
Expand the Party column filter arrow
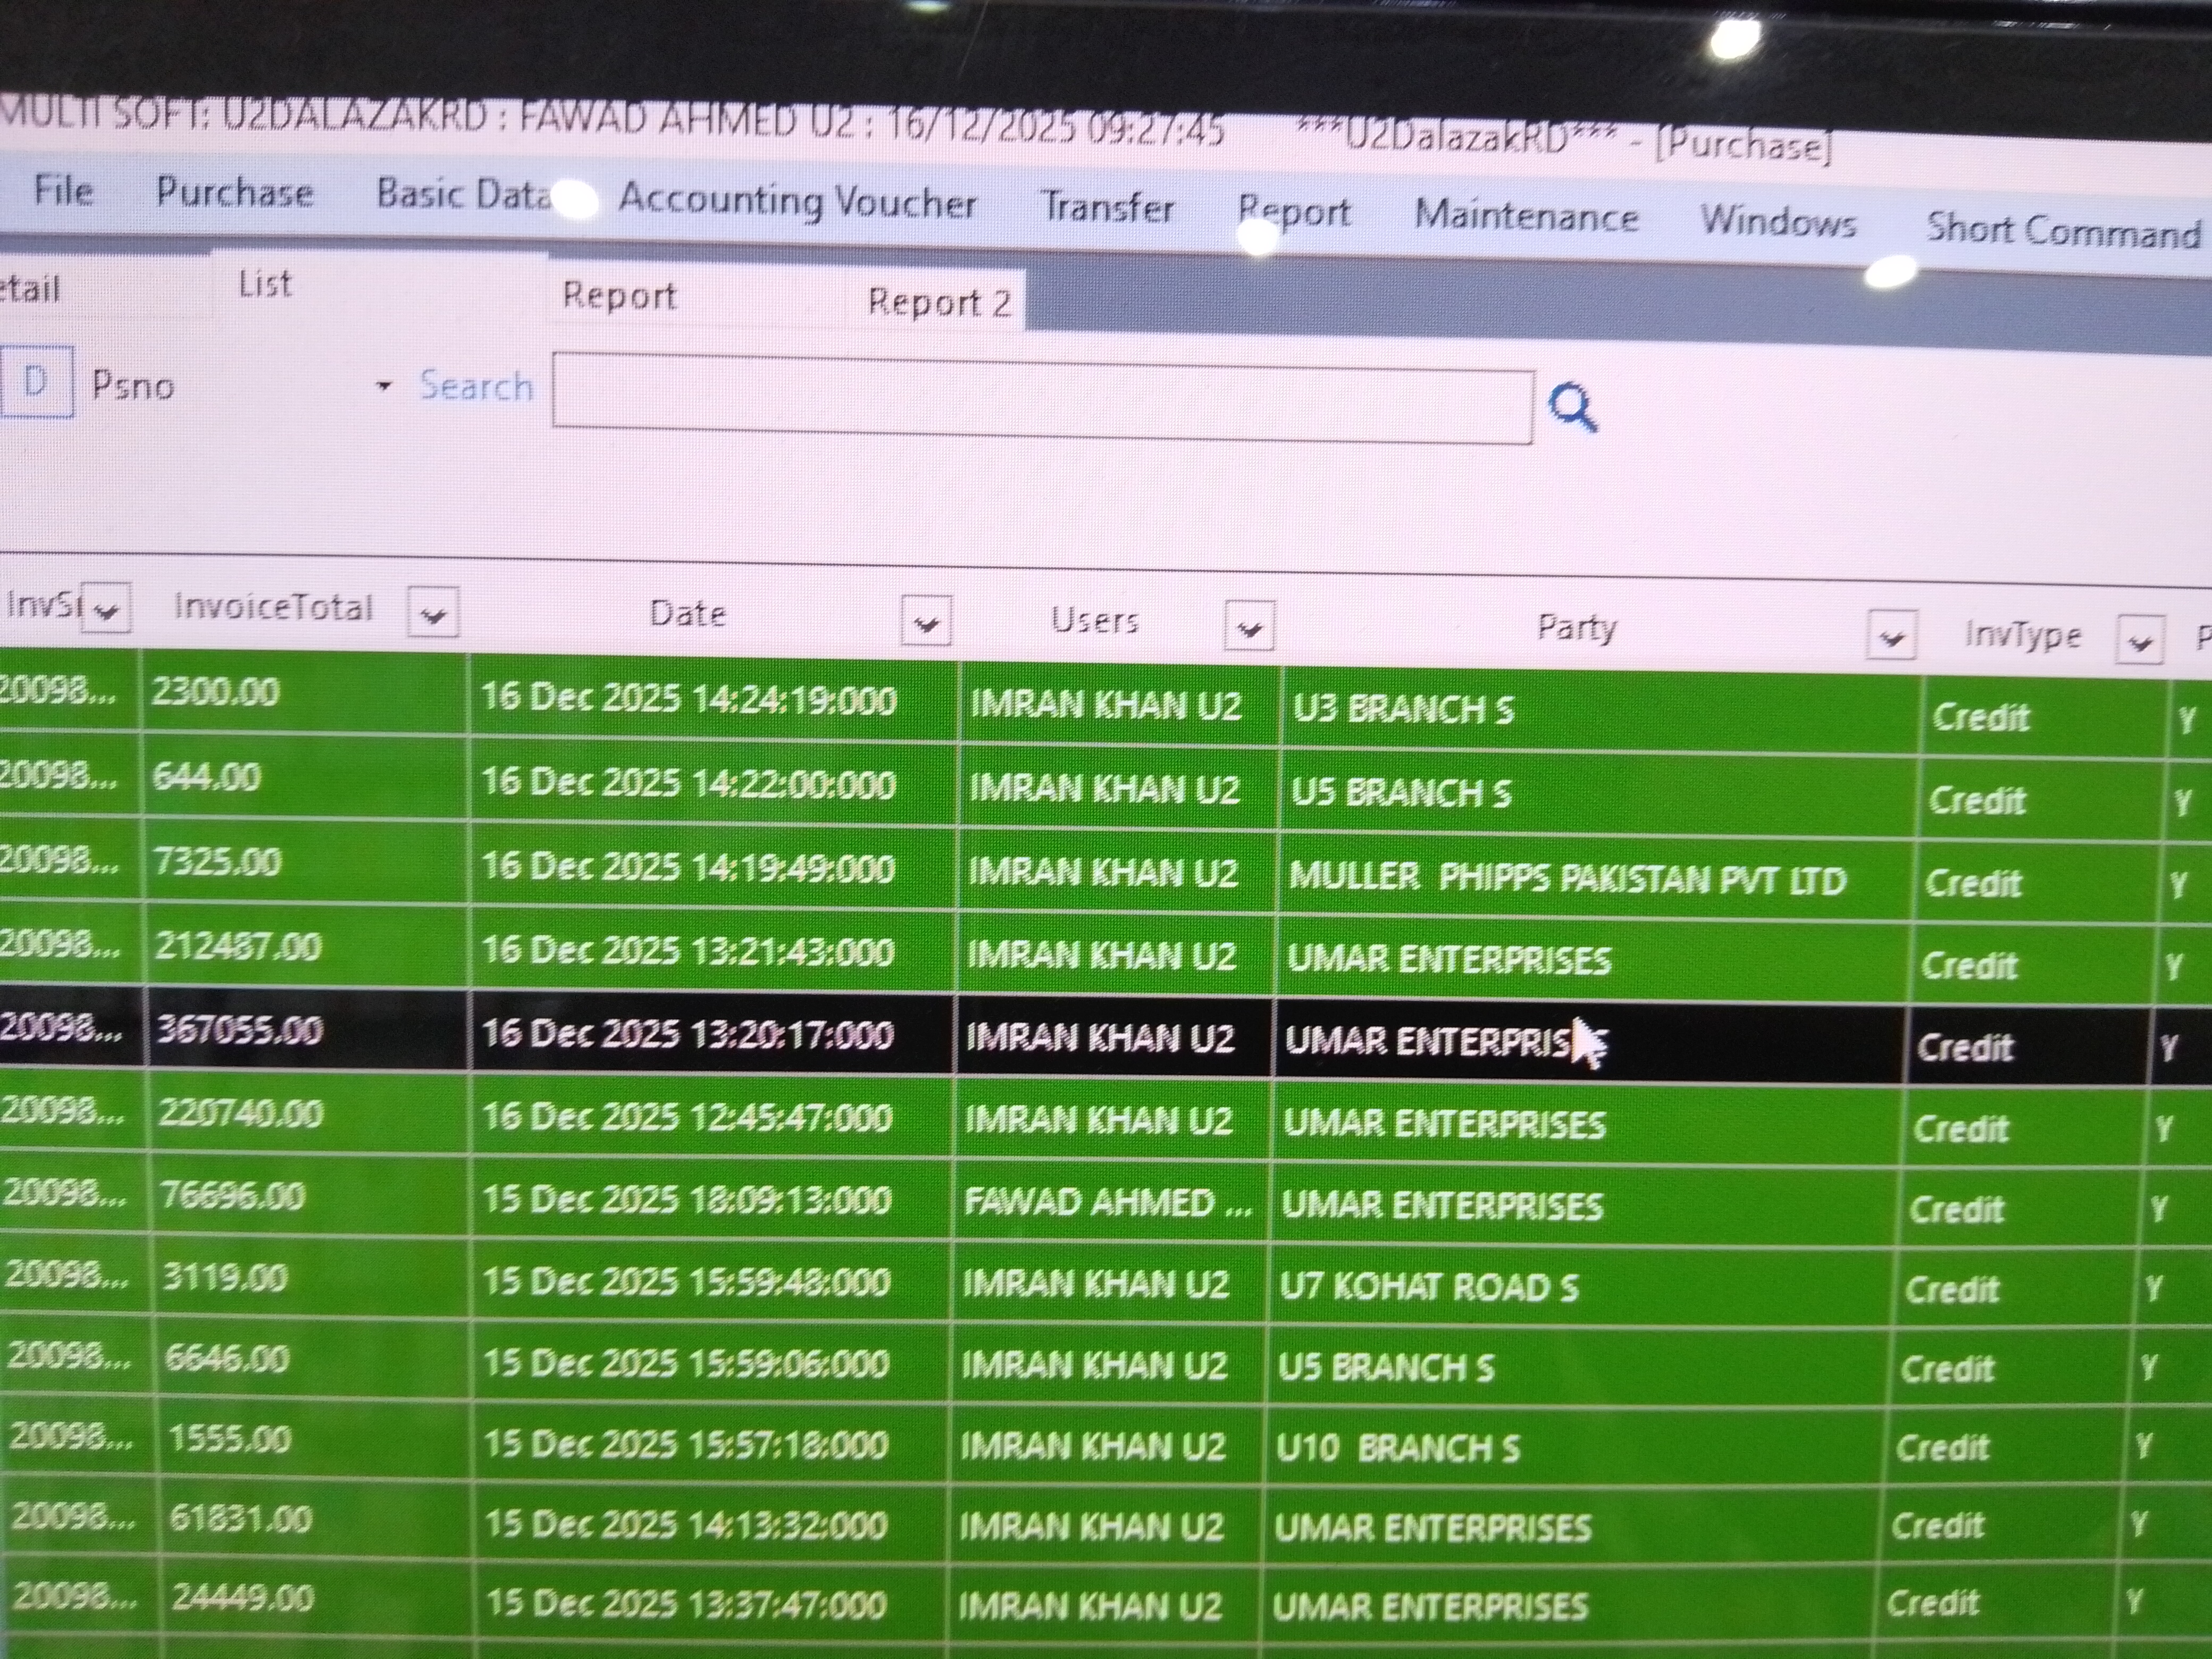tap(1891, 636)
